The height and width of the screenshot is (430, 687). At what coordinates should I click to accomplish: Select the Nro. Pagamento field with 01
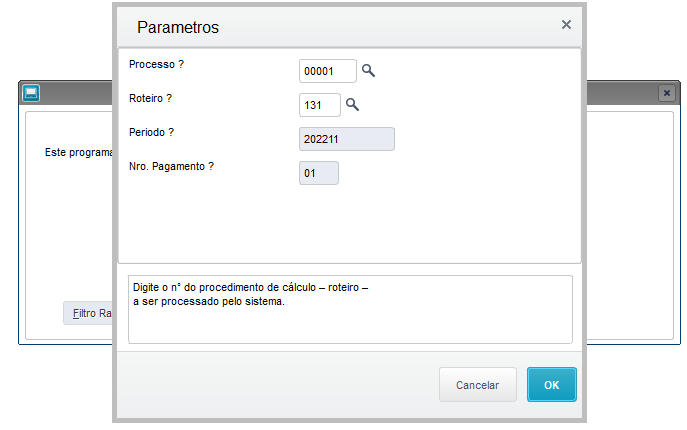click(x=319, y=173)
